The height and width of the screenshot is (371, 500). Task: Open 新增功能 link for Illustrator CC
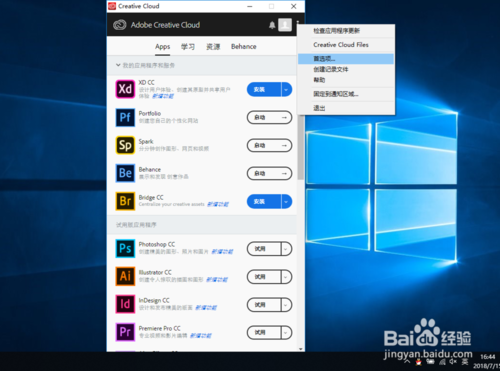coord(217,279)
